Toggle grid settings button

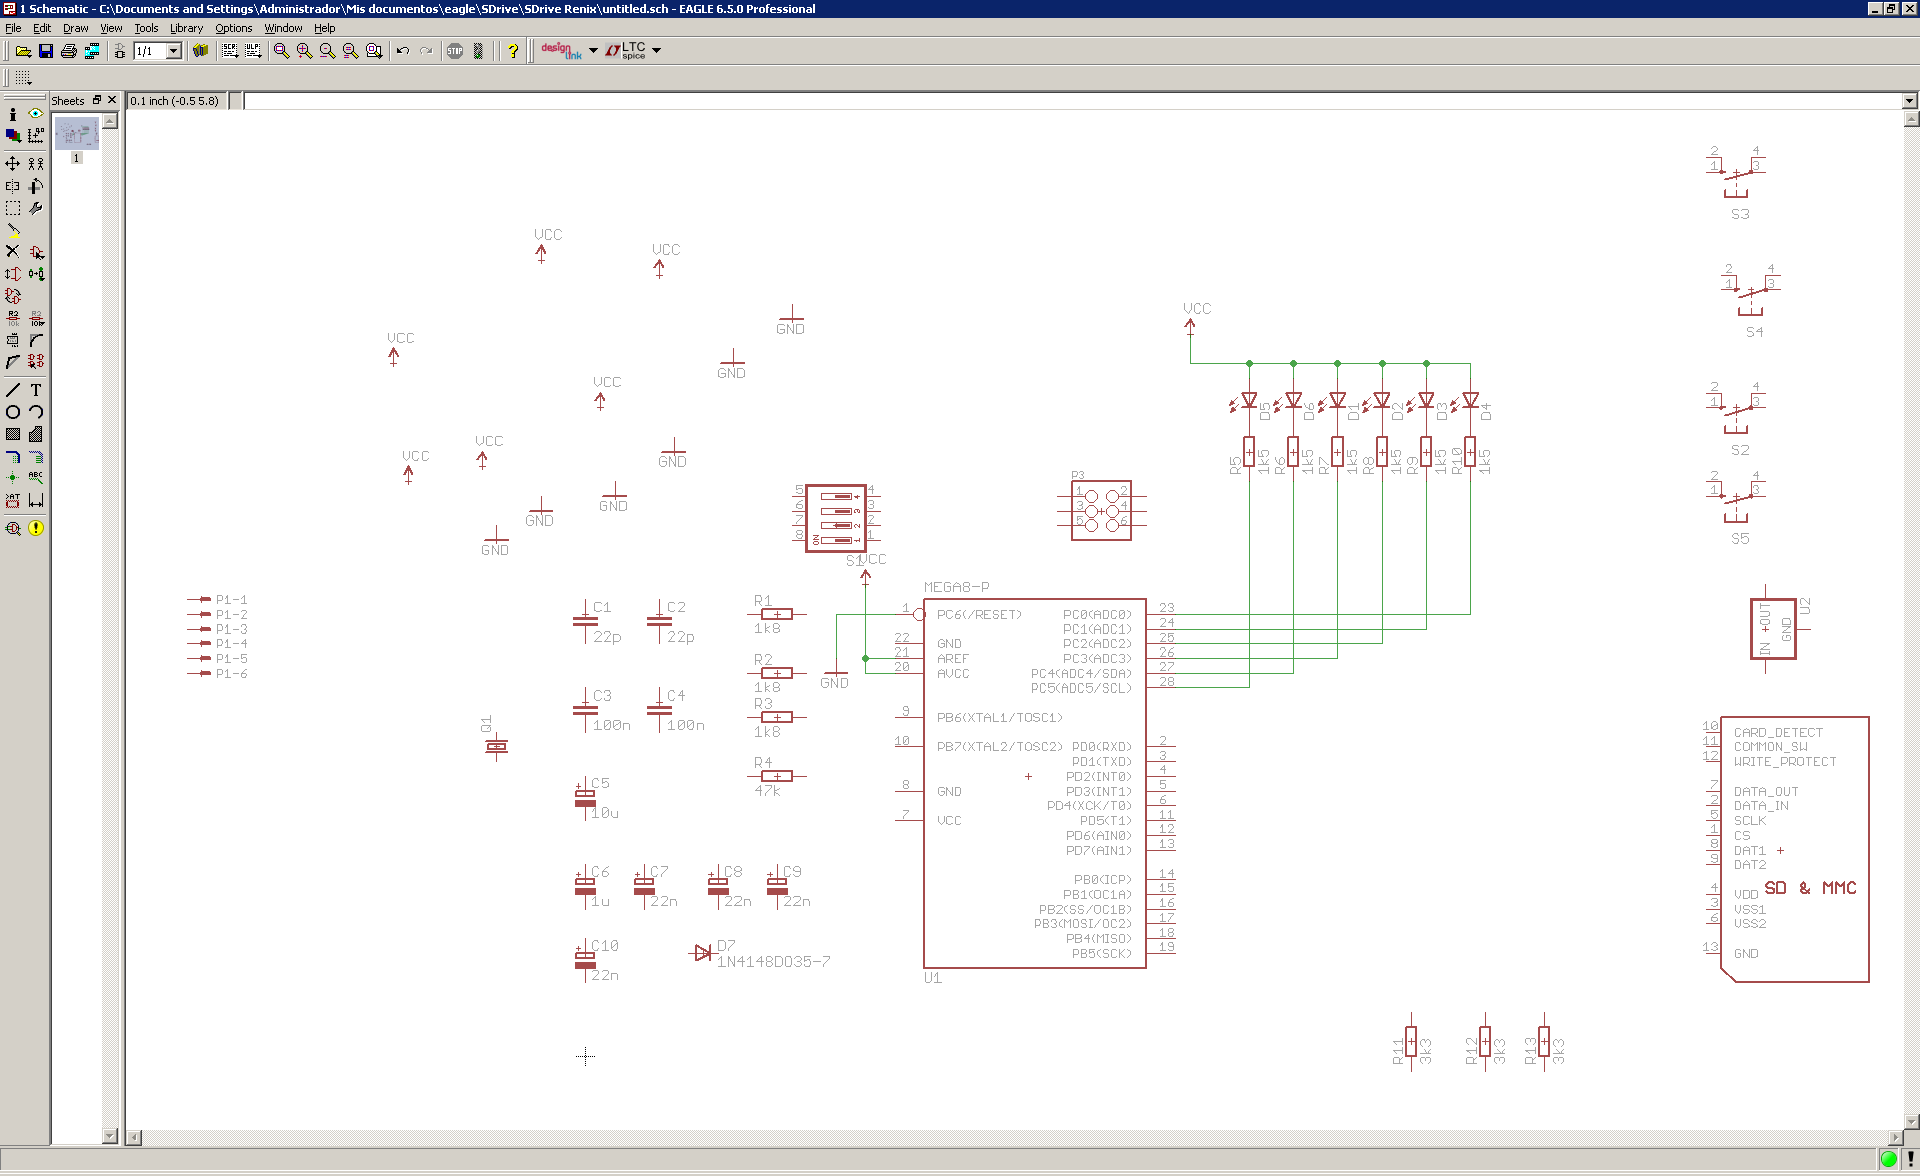23,77
